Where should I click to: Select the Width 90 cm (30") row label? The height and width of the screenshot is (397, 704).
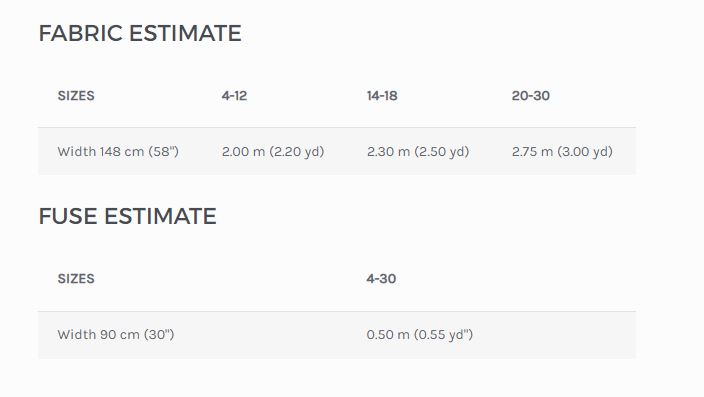(x=116, y=335)
